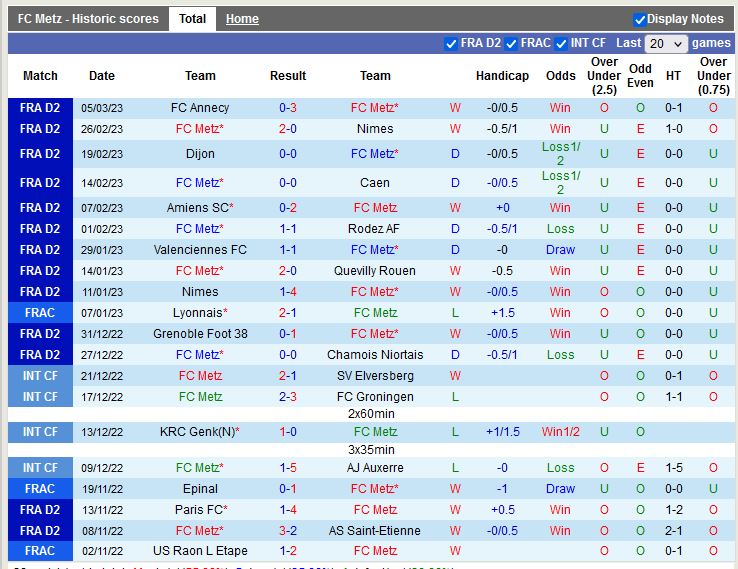738x569 pixels.
Task: Select the Total tab
Action: (192, 19)
